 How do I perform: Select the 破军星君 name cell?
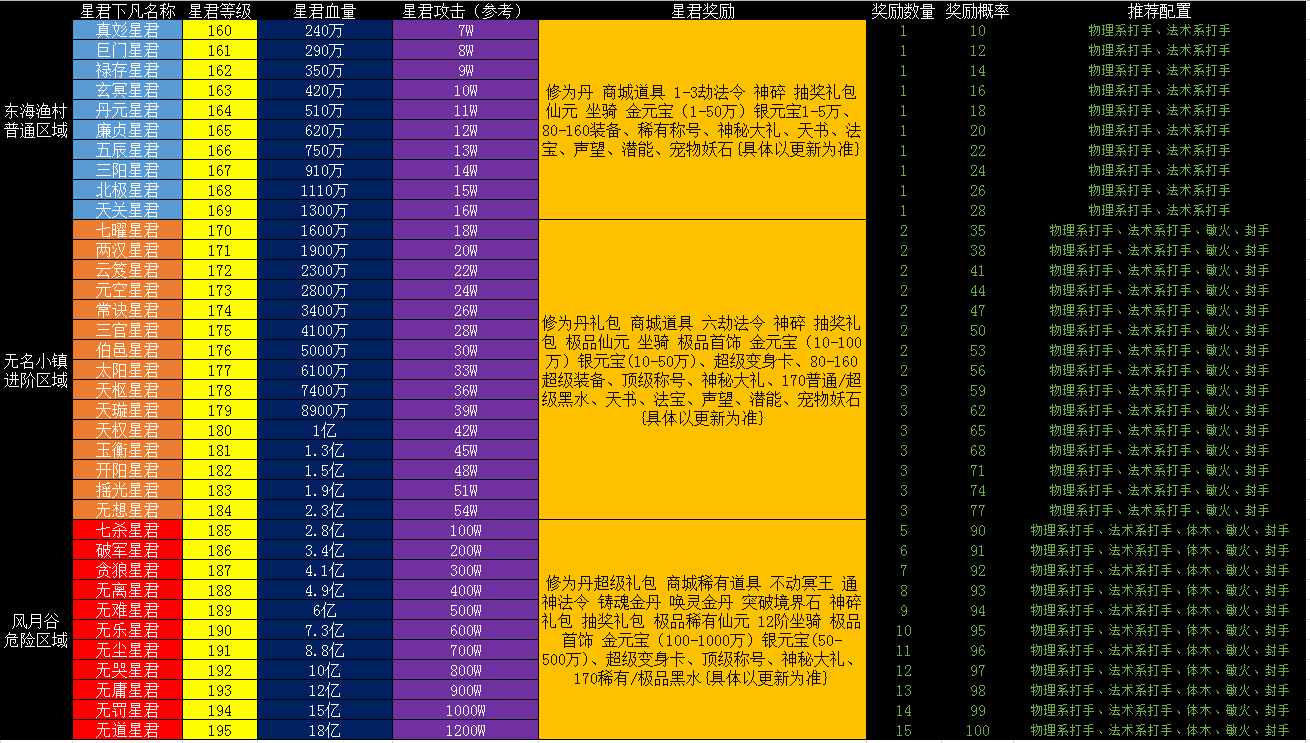pyautogui.click(x=128, y=550)
